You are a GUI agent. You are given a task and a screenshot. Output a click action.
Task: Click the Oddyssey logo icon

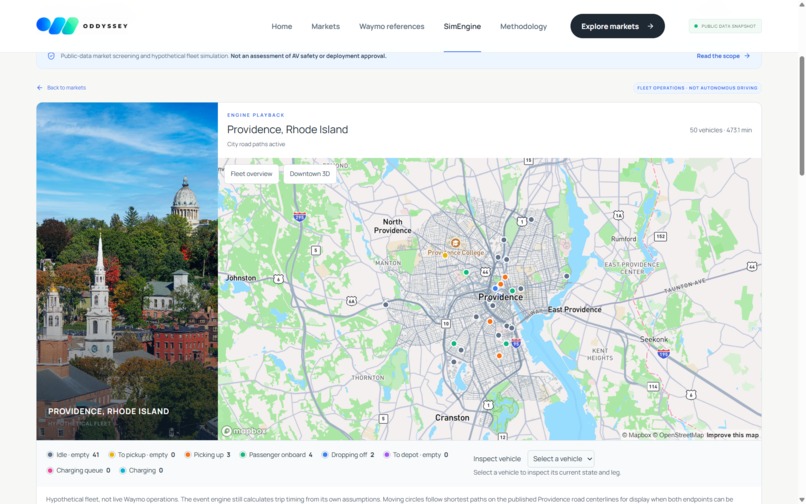tap(57, 26)
